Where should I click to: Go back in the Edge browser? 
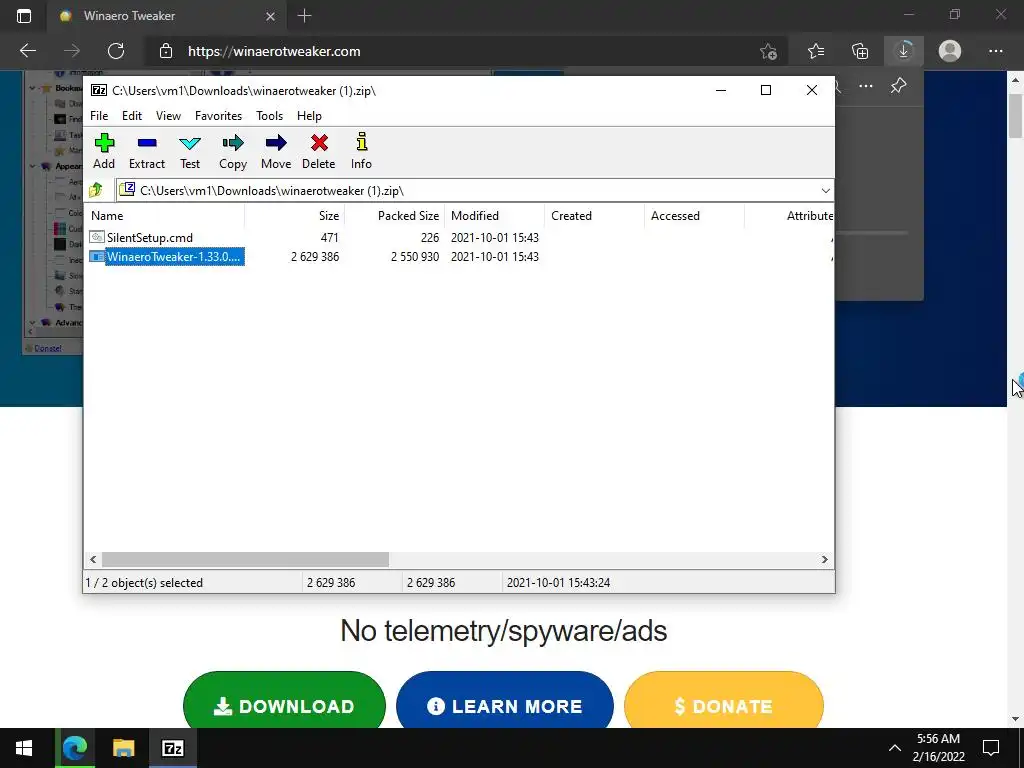click(x=28, y=51)
